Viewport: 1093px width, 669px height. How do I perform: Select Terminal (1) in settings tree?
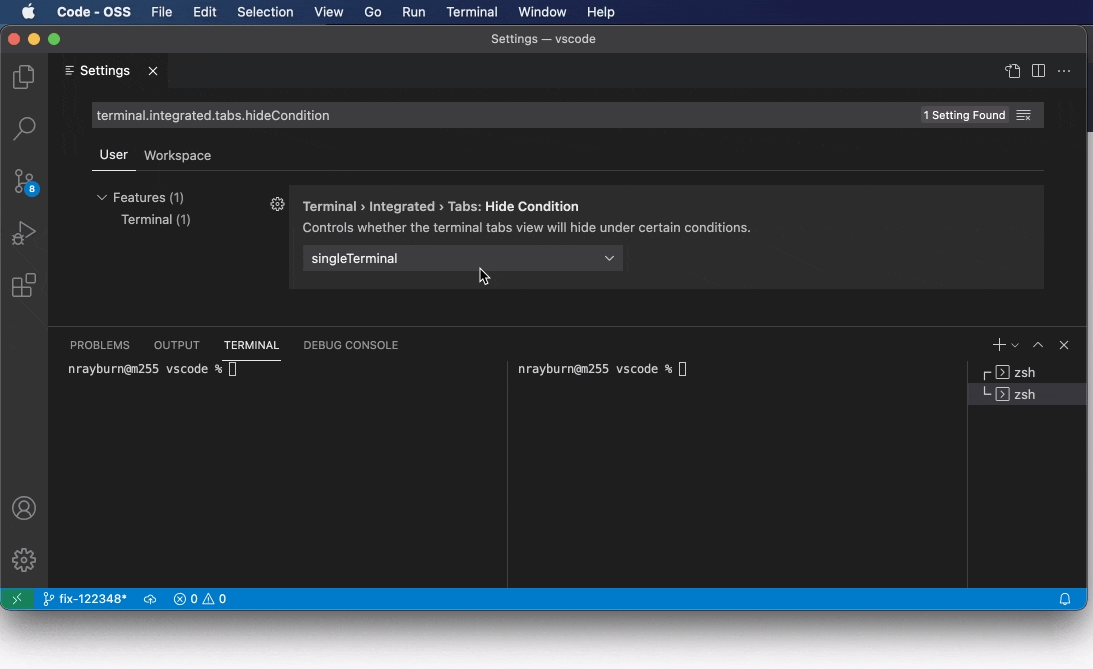point(155,220)
